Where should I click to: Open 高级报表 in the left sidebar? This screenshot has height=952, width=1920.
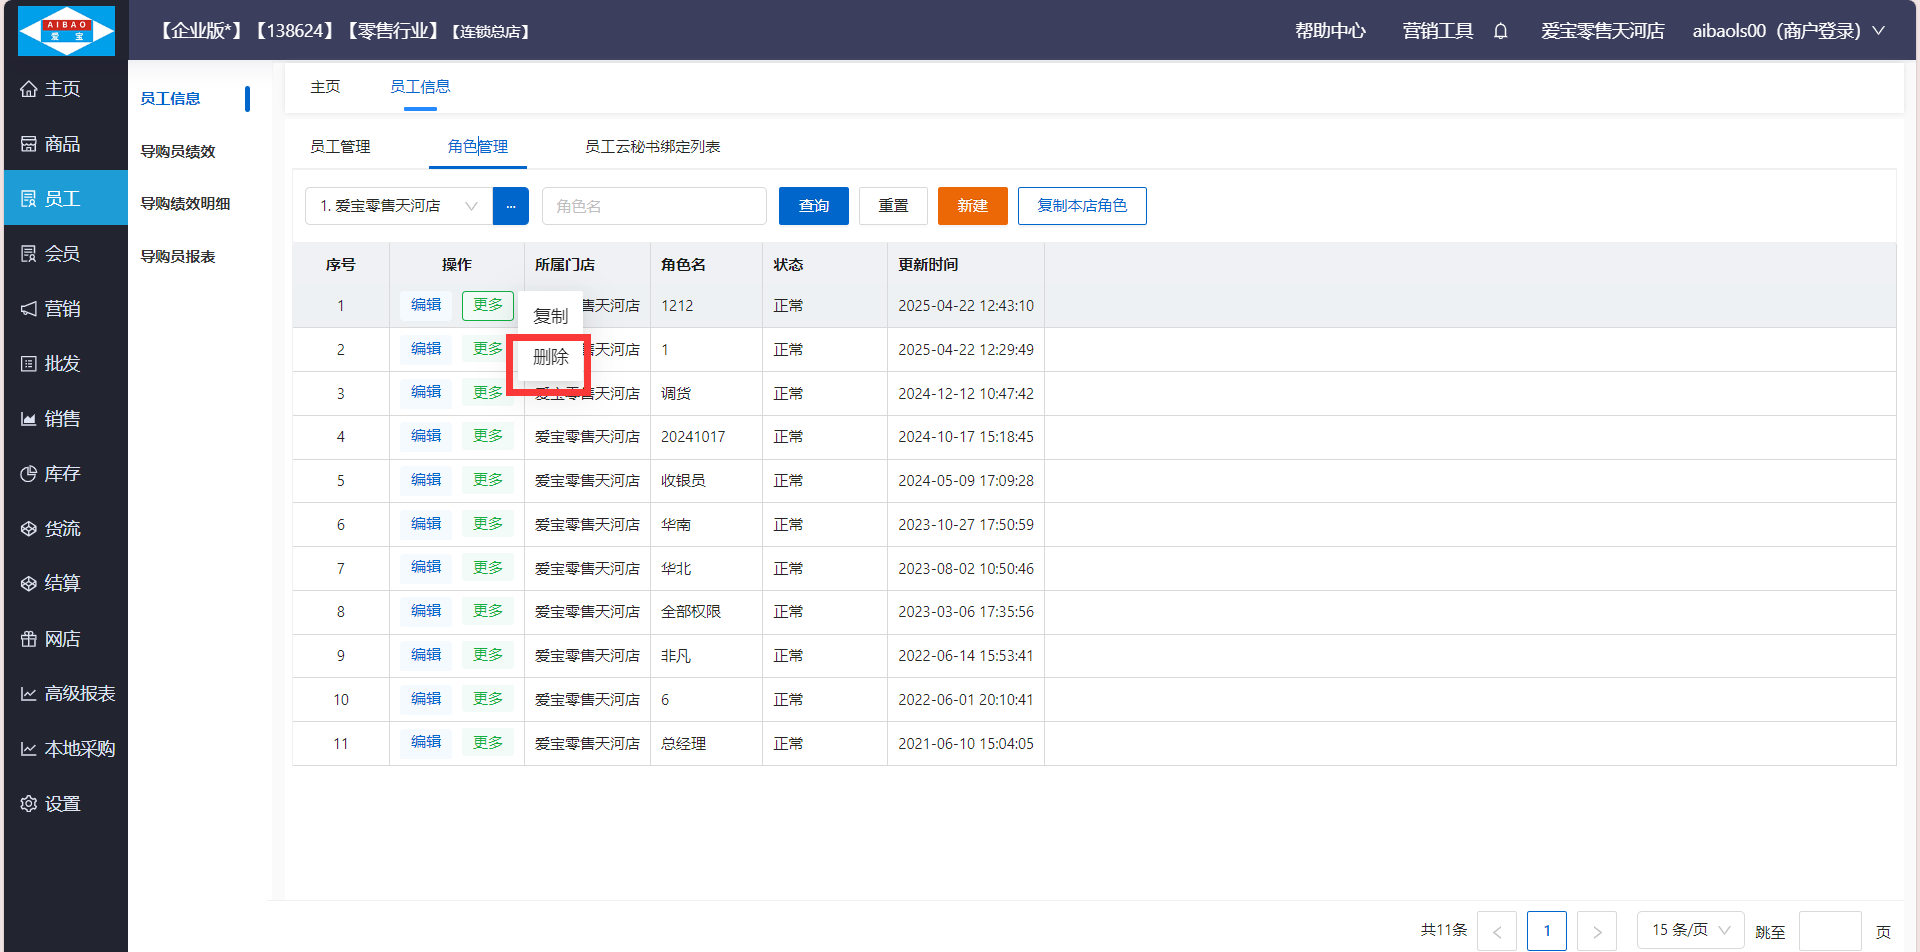coord(66,694)
